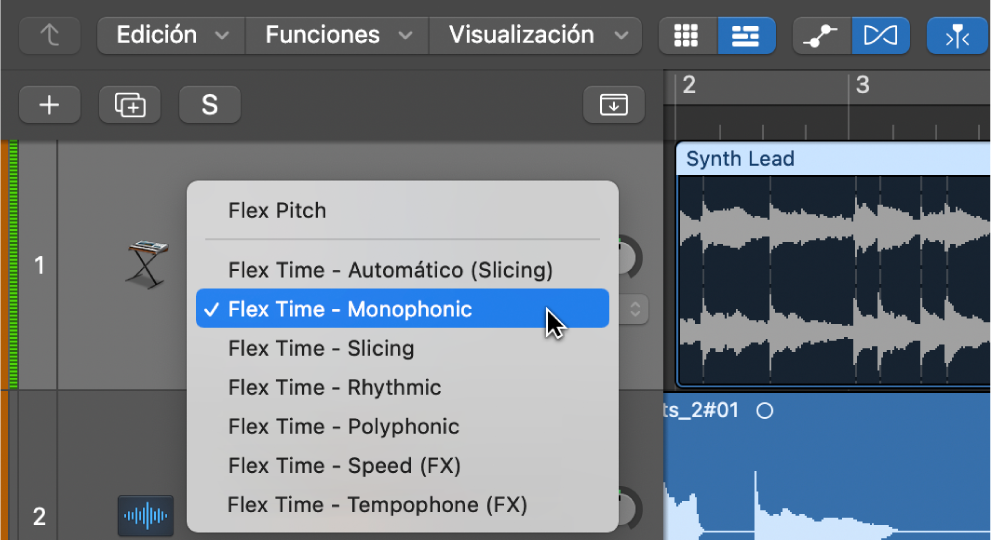Click the keyboard instrument track icon
Viewport: 992px width, 540px height.
148,263
